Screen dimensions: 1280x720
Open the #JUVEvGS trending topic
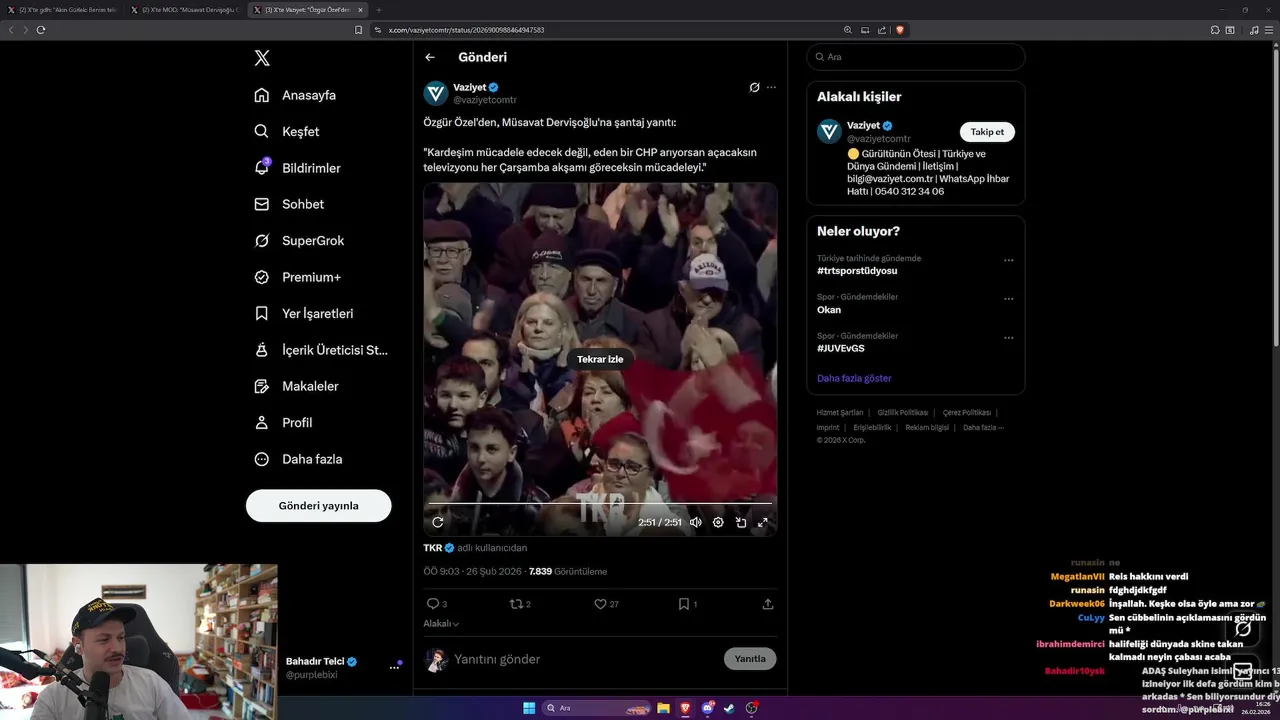841,349
